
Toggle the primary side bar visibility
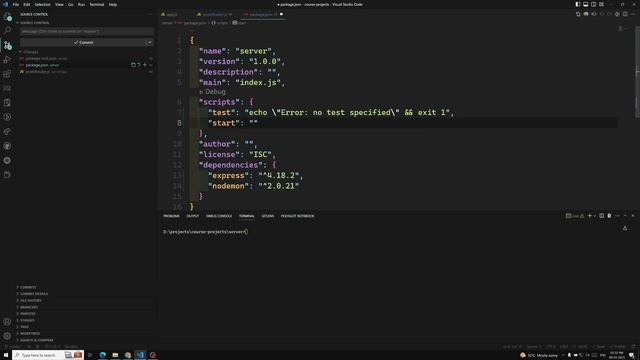coord(578,4)
